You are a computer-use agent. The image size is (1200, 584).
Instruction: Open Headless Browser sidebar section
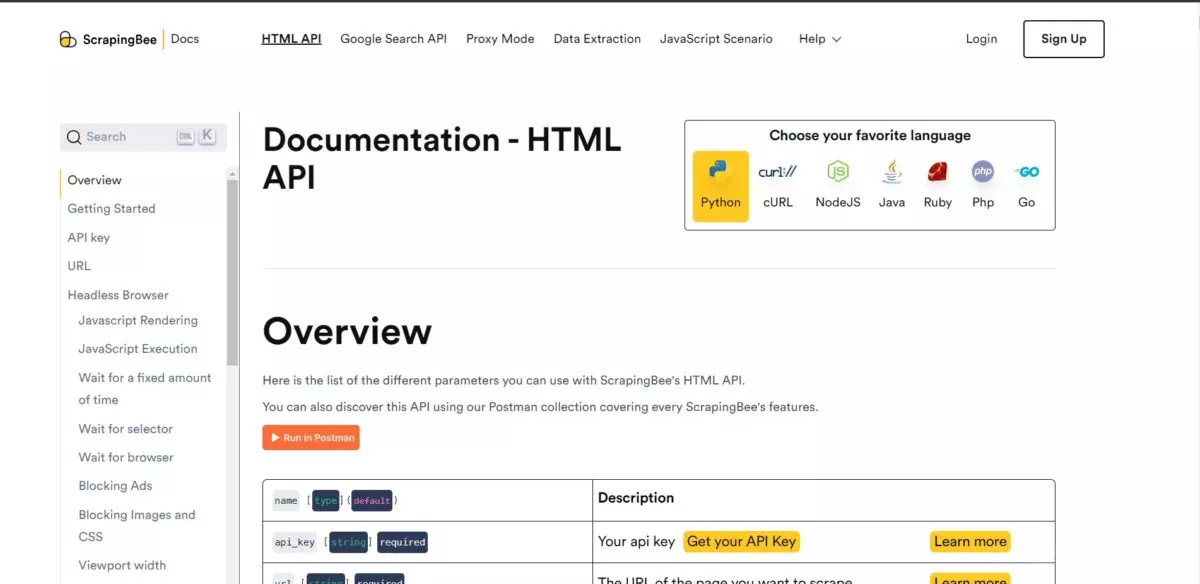point(118,295)
